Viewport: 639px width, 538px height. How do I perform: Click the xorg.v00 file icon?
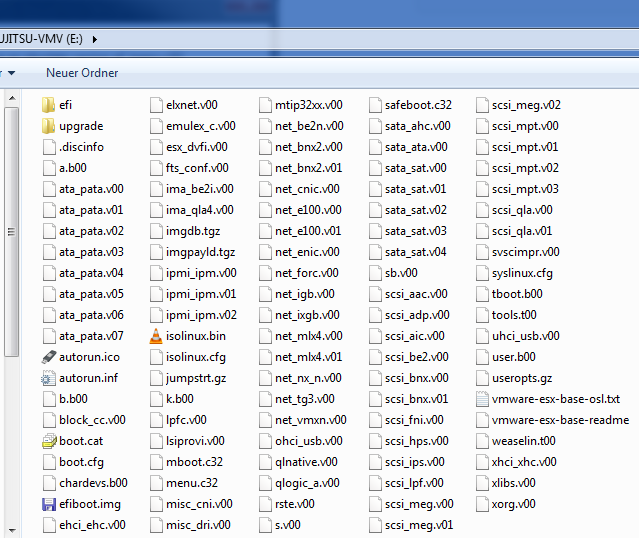pyautogui.click(x=482, y=504)
